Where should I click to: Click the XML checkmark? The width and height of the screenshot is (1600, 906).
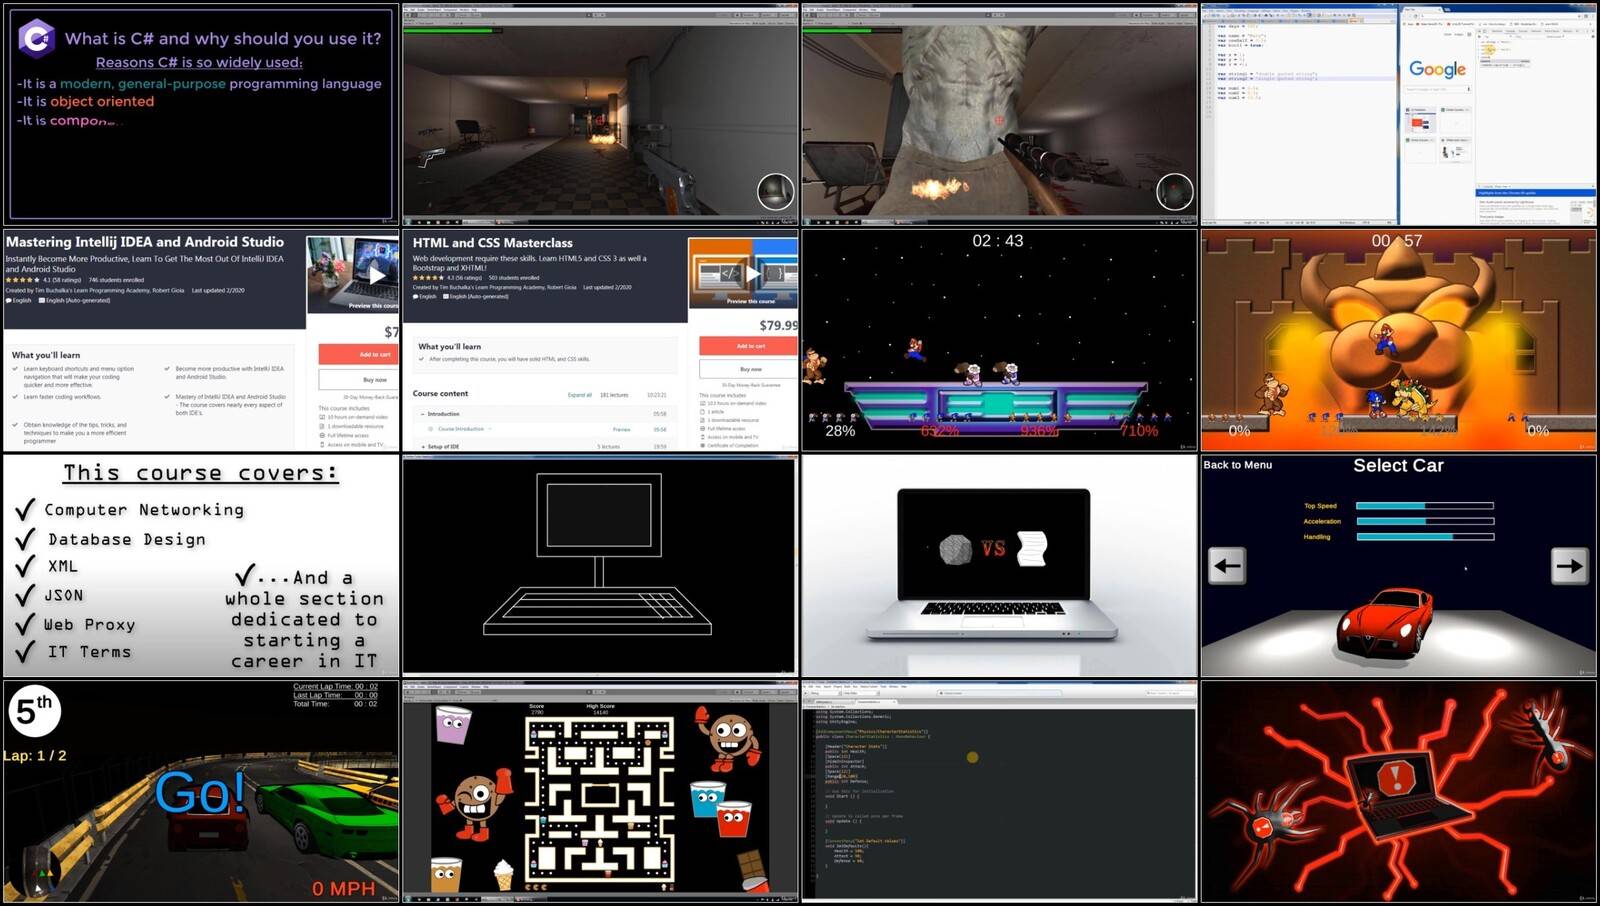(26, 566)
